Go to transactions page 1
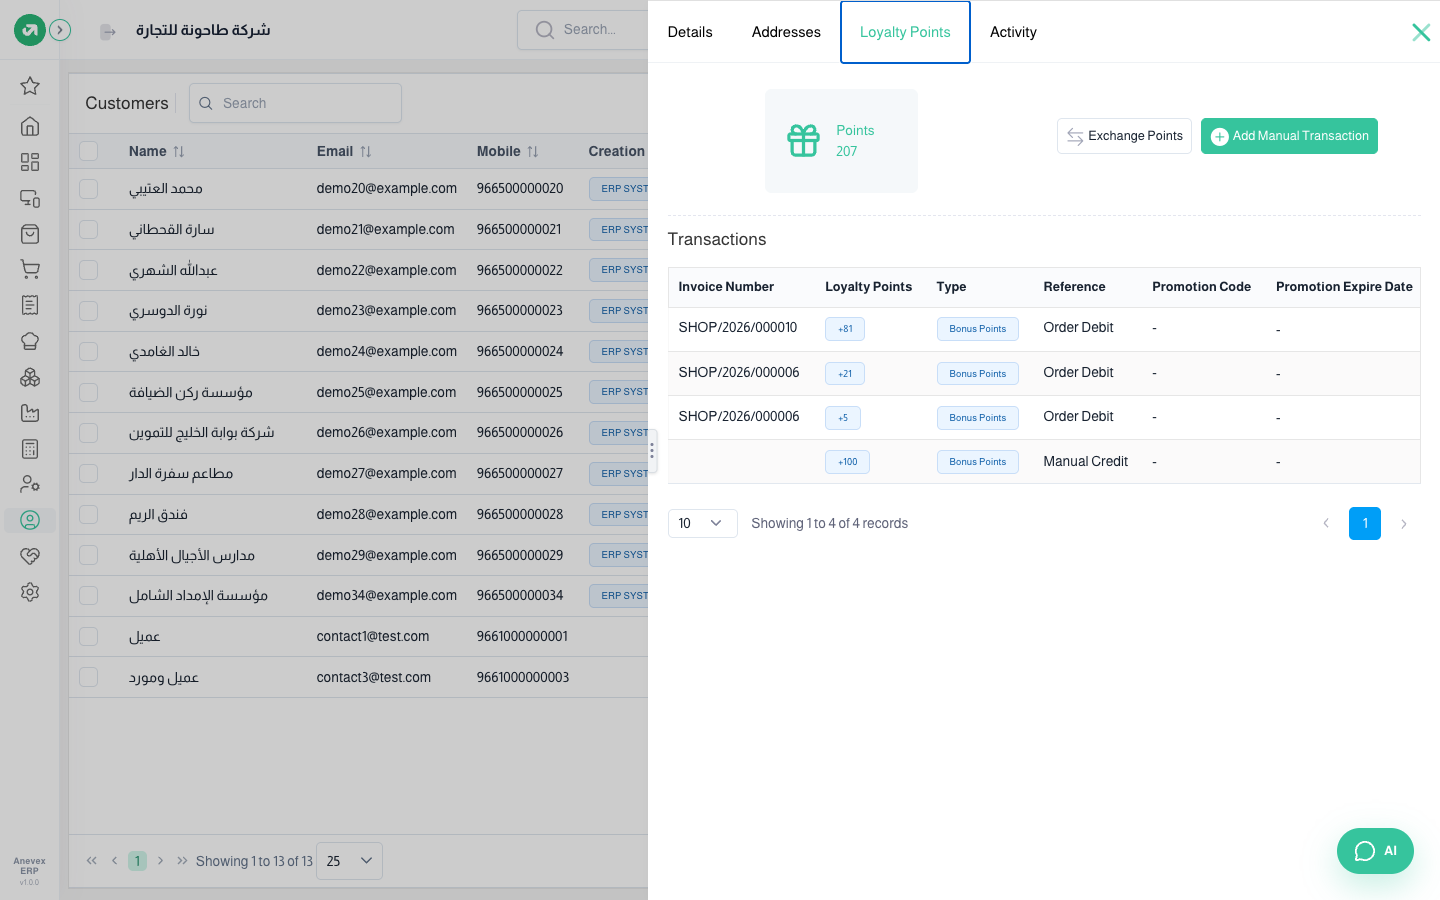Image resolution: width=1440 pixels, height=900 pixels. click(1365, 523)
